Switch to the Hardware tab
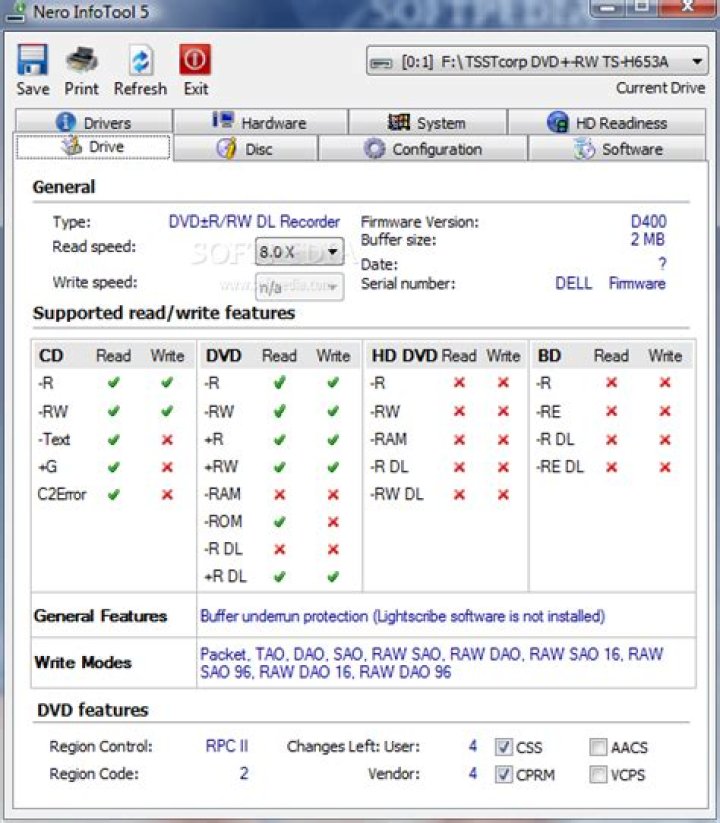 click(260, 122)
